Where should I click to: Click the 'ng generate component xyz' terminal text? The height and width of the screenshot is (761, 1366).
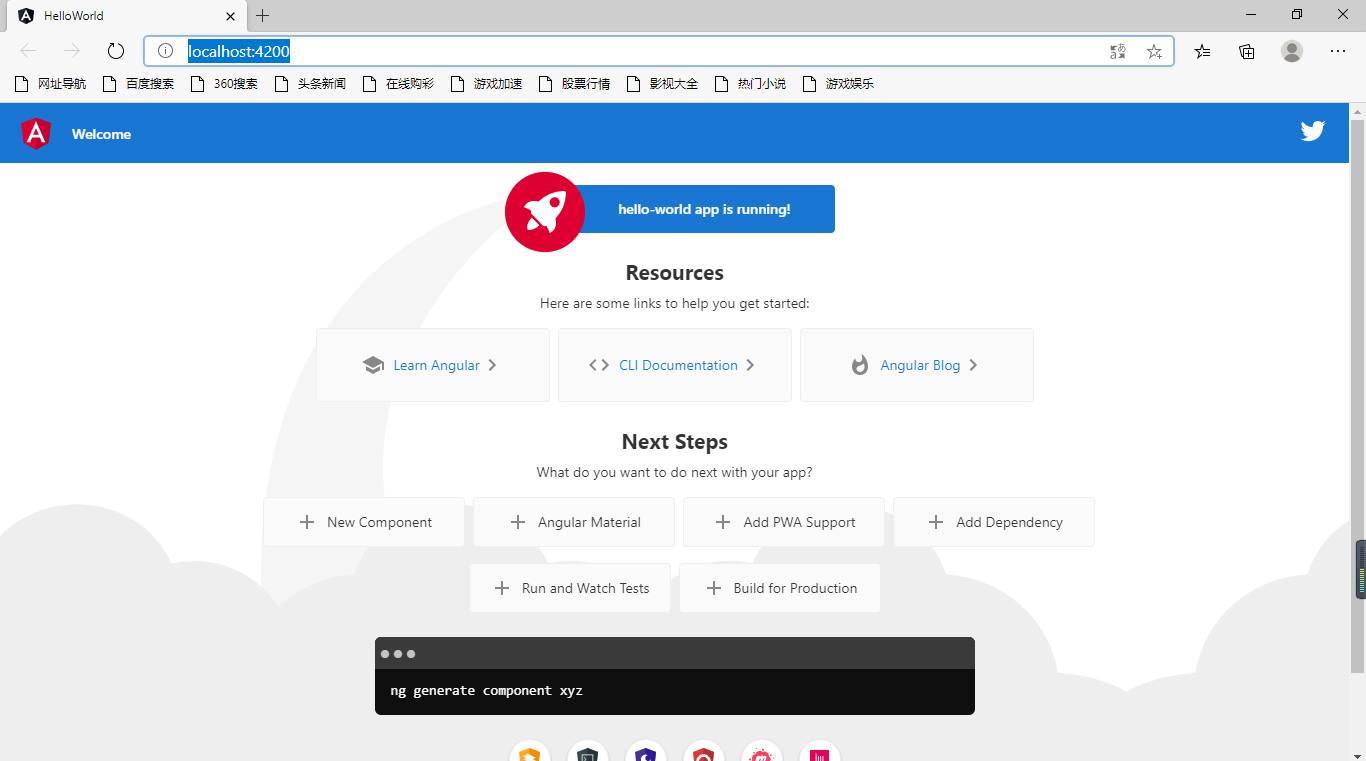click(x=487, y=691)
